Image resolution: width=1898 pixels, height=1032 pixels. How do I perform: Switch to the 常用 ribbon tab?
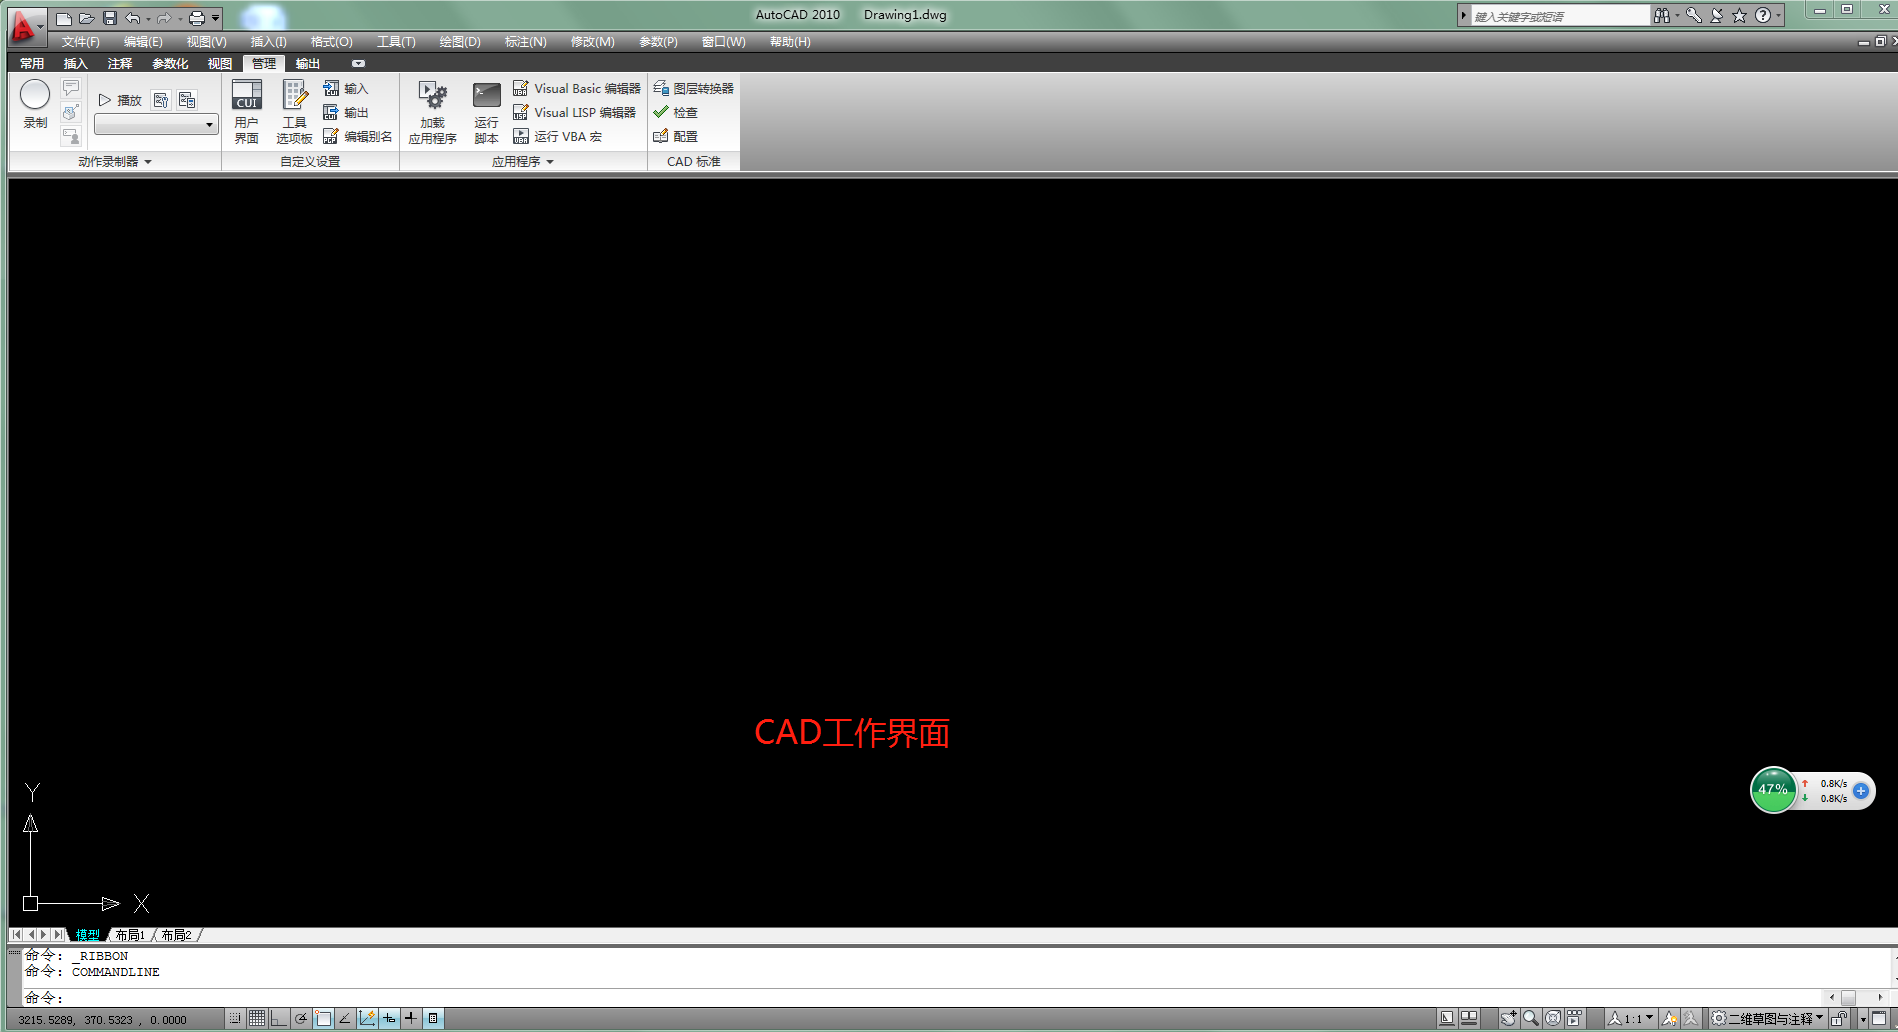pyautogui.click(x=32, y=63)
